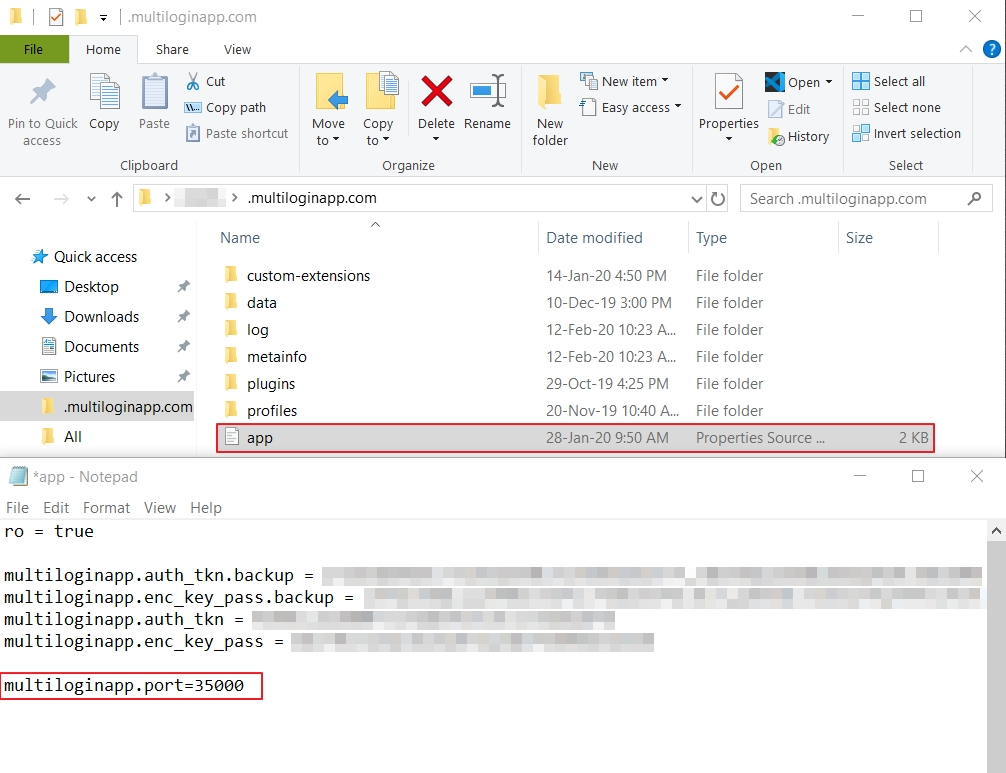1006x773 pixels.
Task: Open Notepad View menu
Action: pos(160,507)
